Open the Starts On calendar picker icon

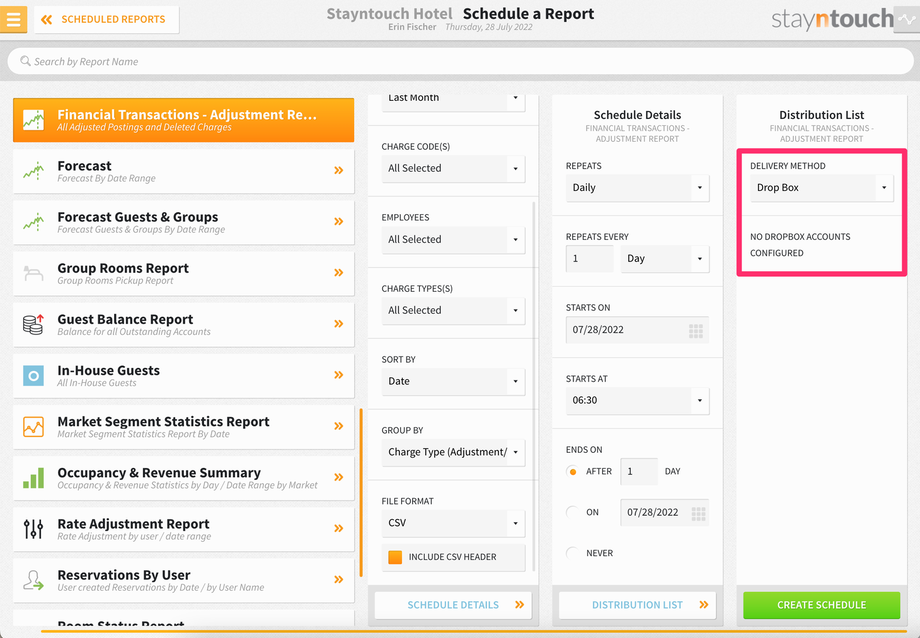coord(696,331)
